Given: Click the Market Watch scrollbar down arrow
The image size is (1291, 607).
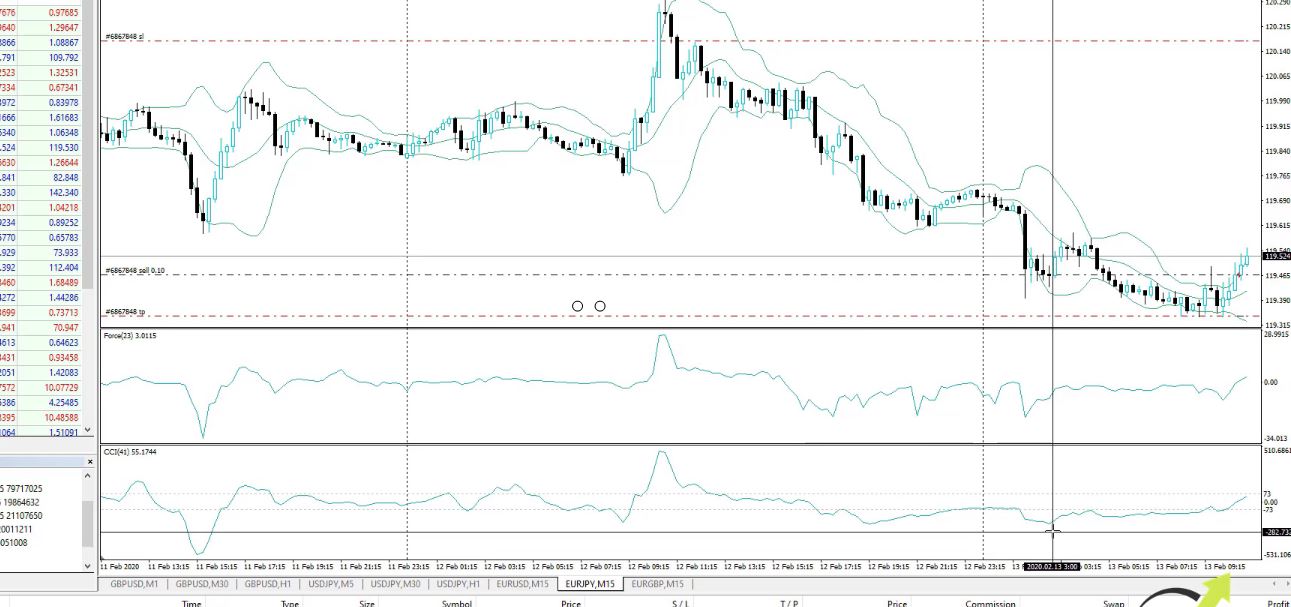Looking at the screenshot, I should coord(86,428).
